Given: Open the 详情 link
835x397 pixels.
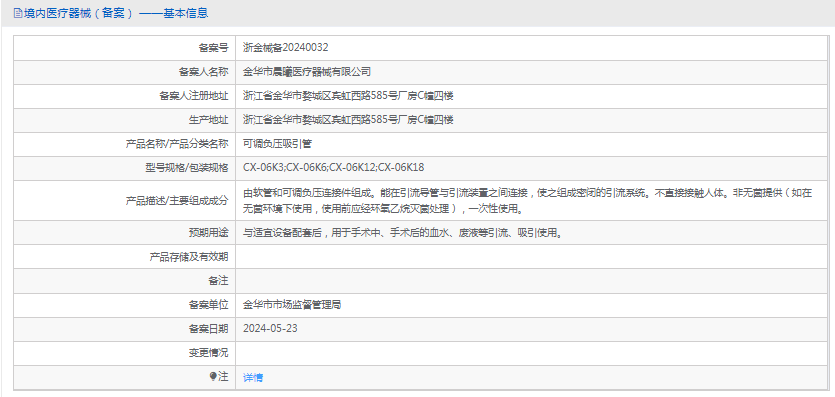Looking at the screenshot, I should (253, 377).
